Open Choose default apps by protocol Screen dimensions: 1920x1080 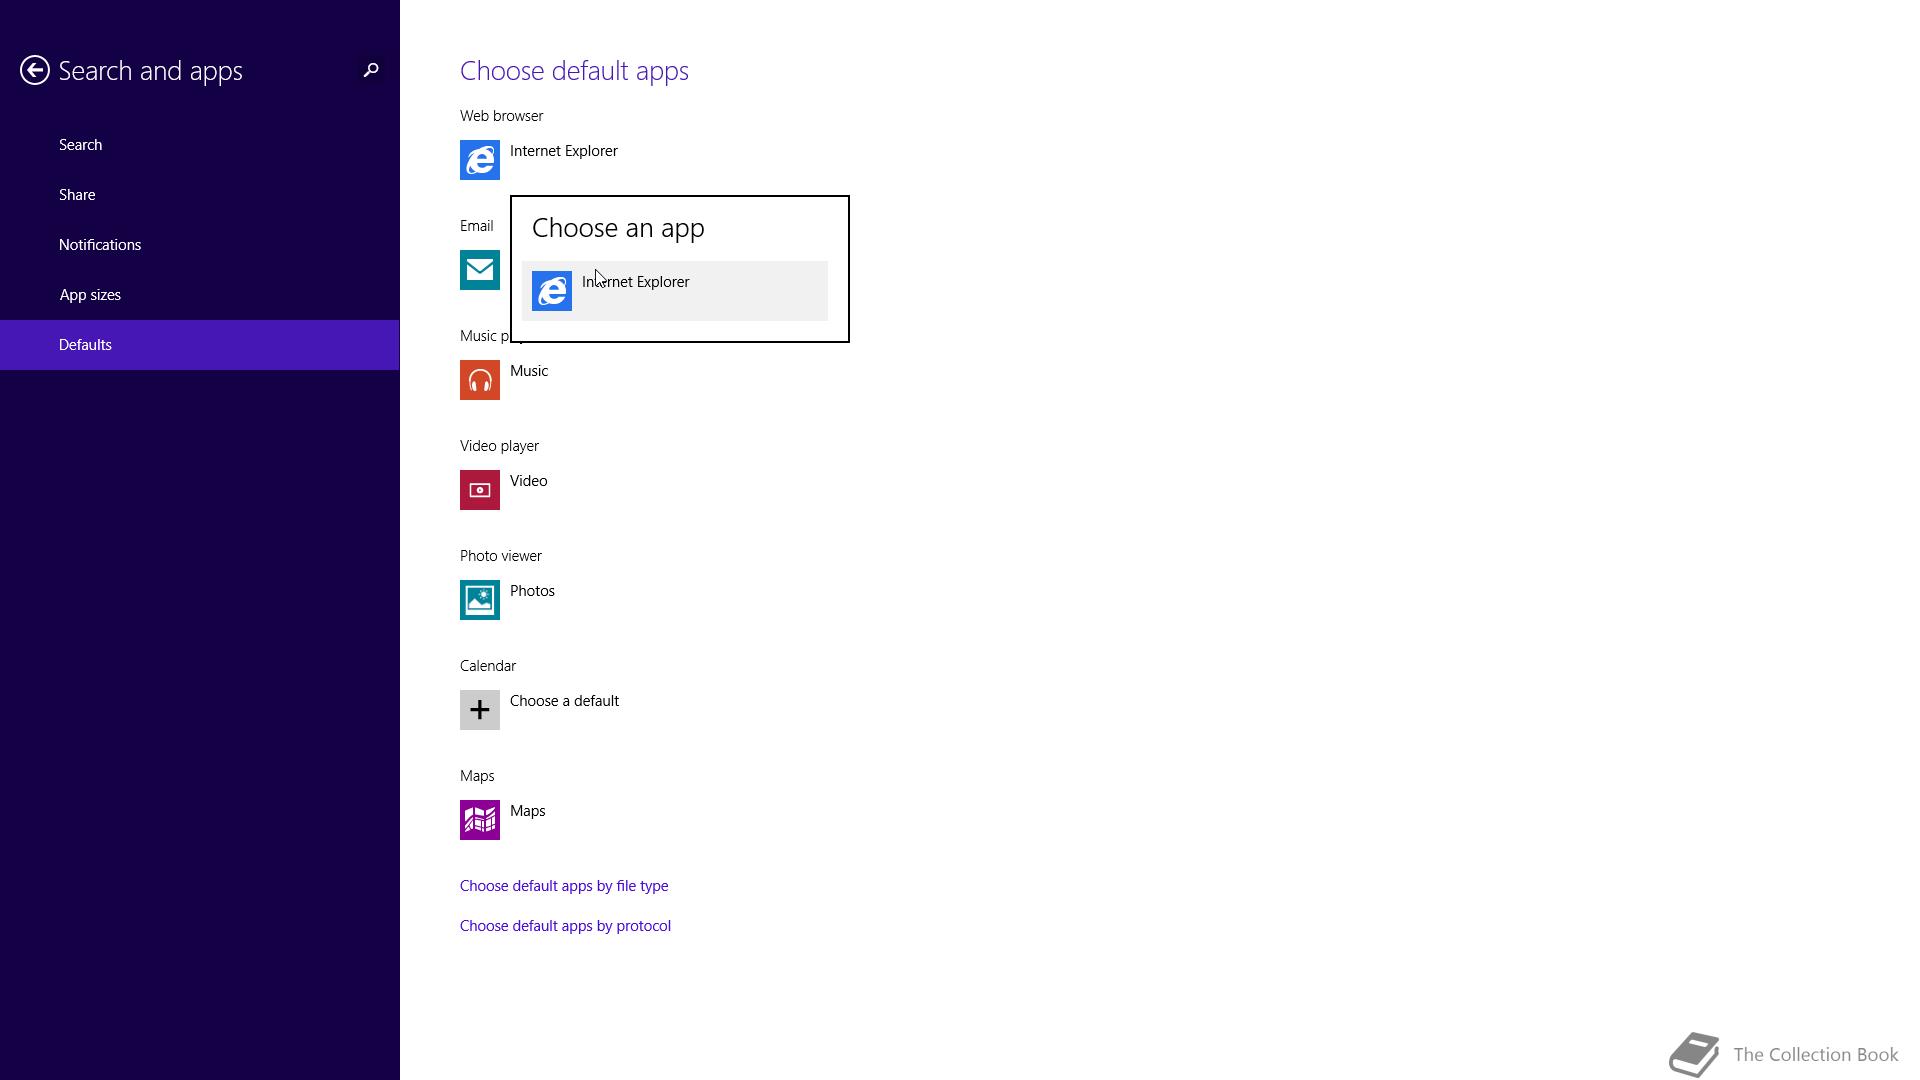coord(565,926)
